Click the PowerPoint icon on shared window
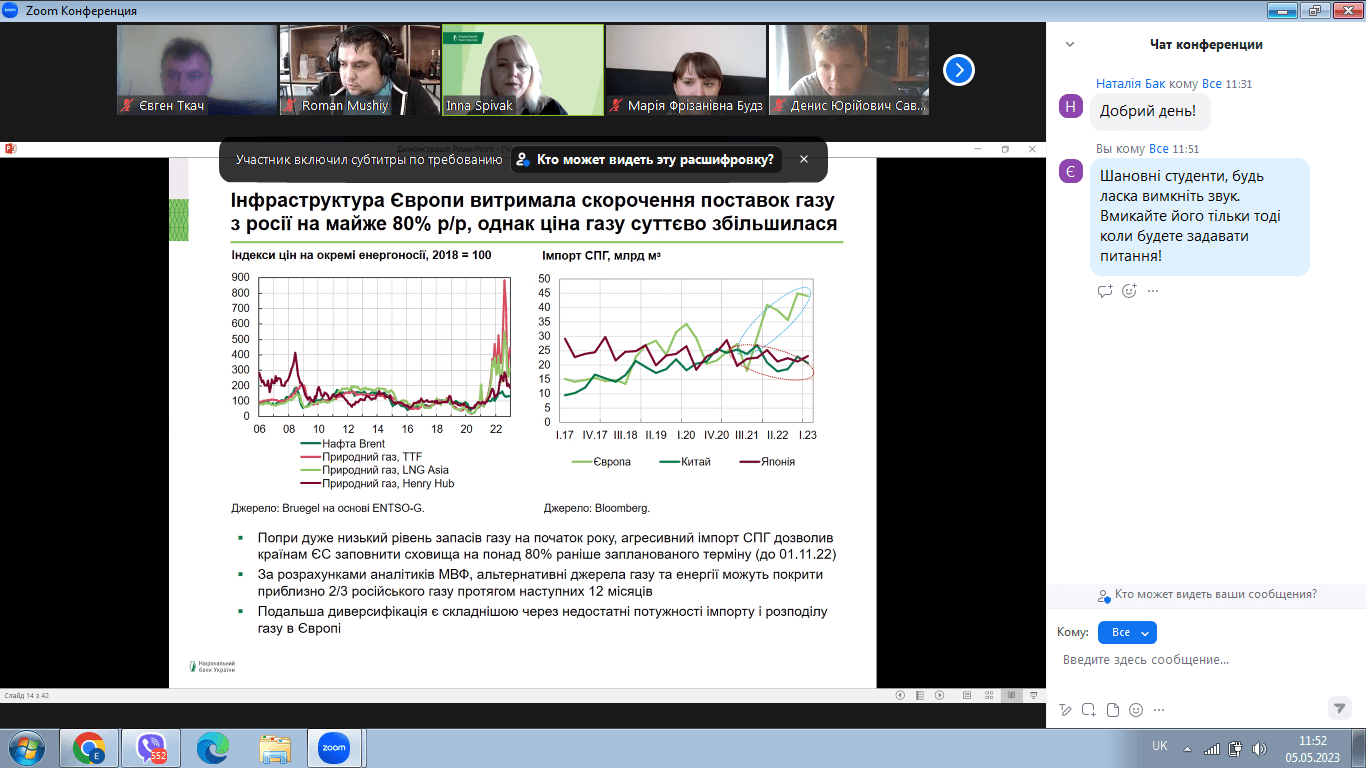This screenshot has height=768, width=1366. [11, 148]
